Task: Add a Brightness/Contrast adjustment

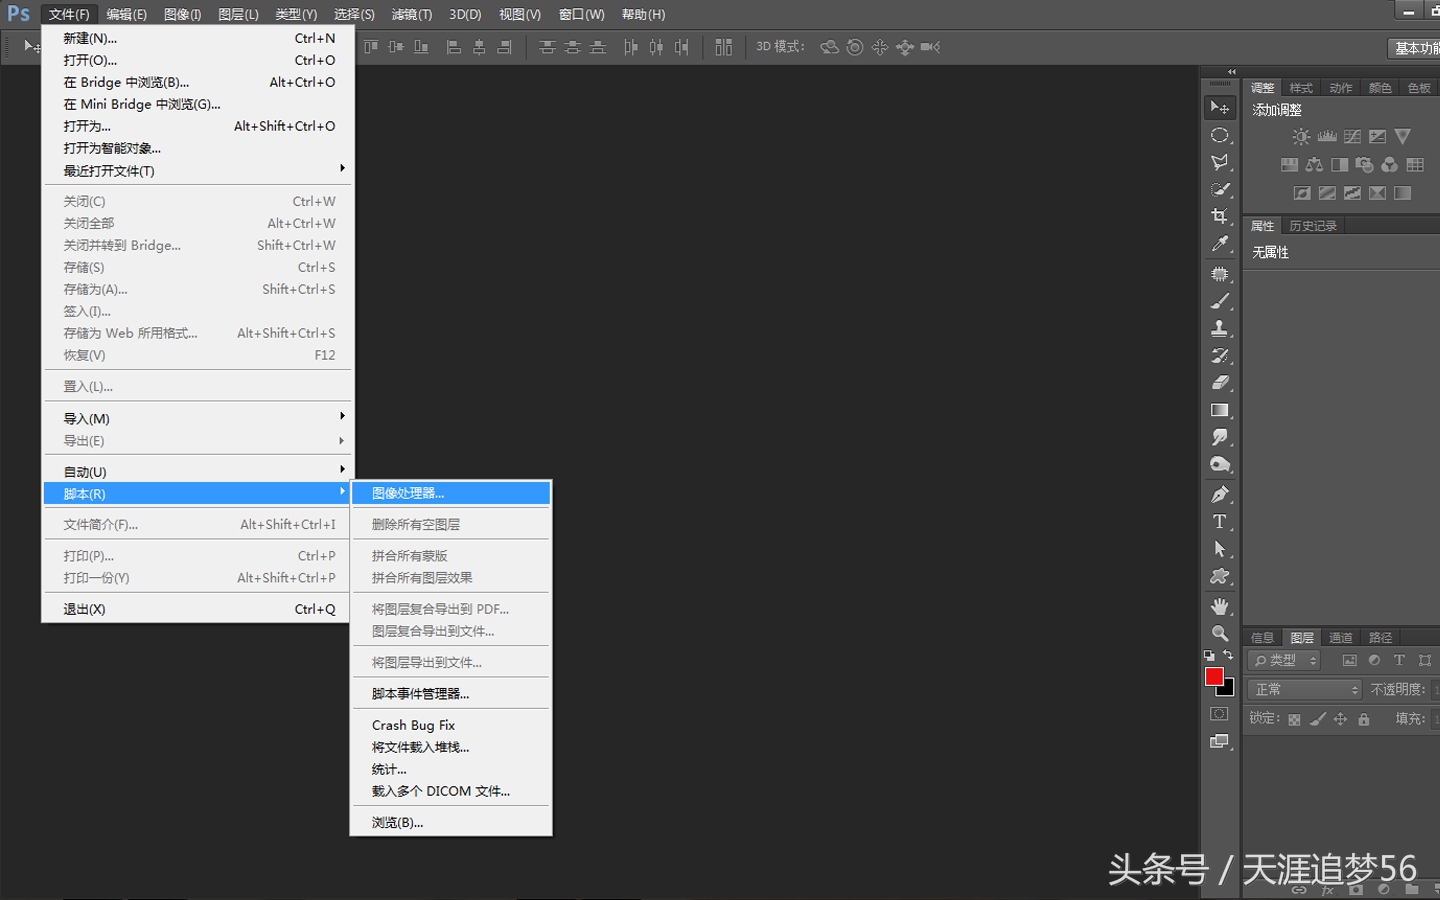Action: tap(1301, 137)
